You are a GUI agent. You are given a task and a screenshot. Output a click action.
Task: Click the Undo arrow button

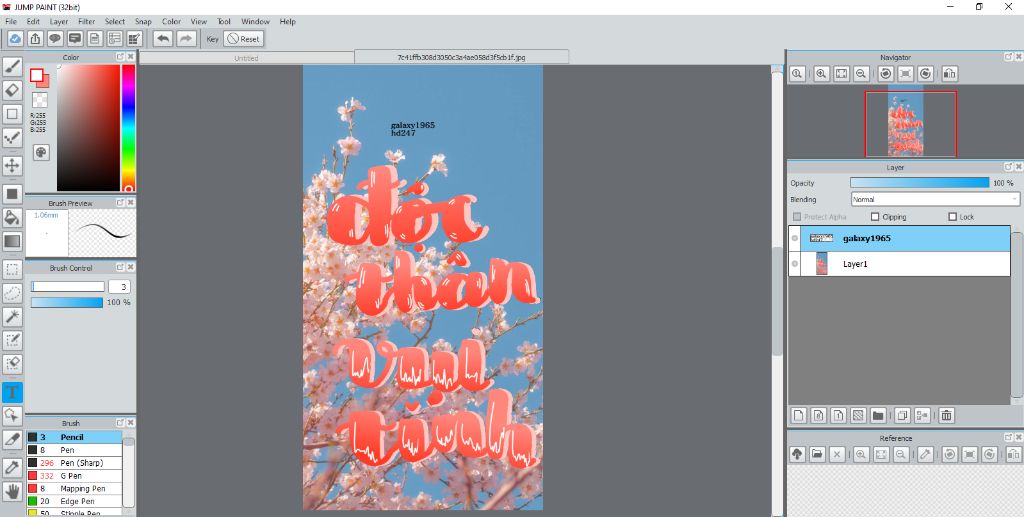tap(163, 39)
